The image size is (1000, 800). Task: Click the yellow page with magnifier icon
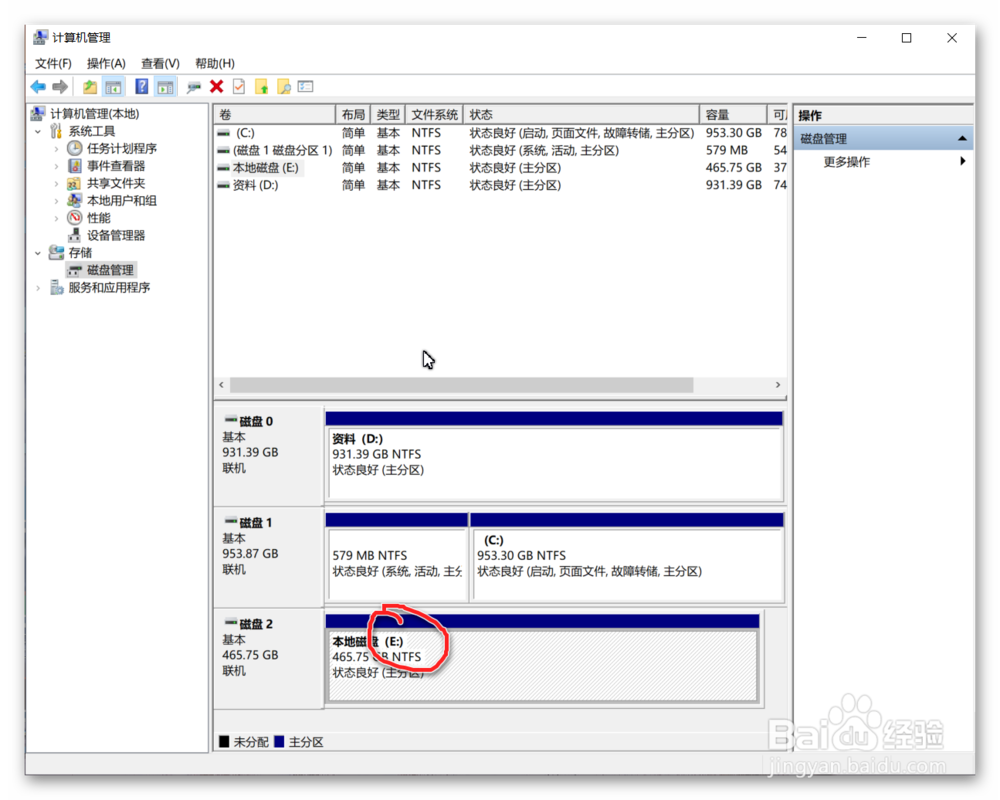tap(284, 87)
